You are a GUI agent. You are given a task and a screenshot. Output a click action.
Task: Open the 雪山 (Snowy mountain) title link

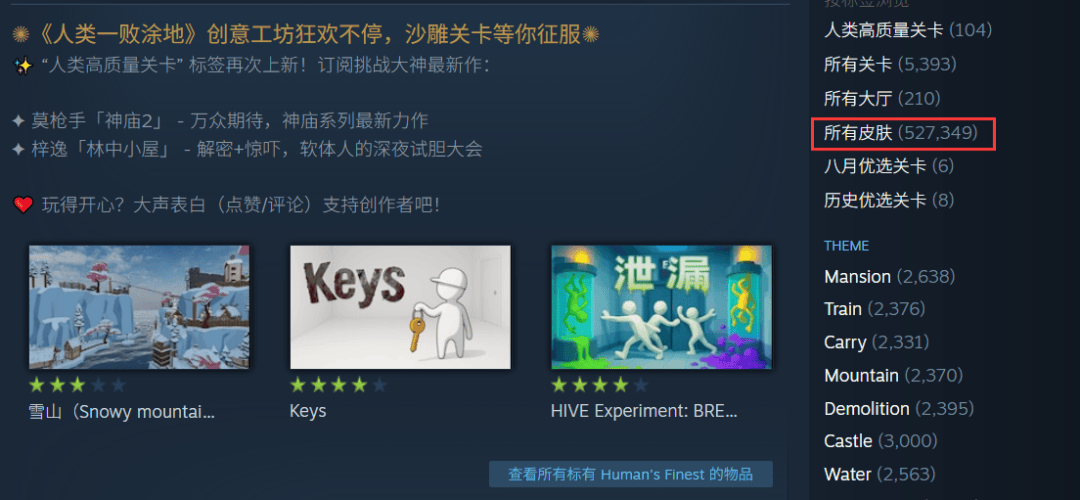122,412
